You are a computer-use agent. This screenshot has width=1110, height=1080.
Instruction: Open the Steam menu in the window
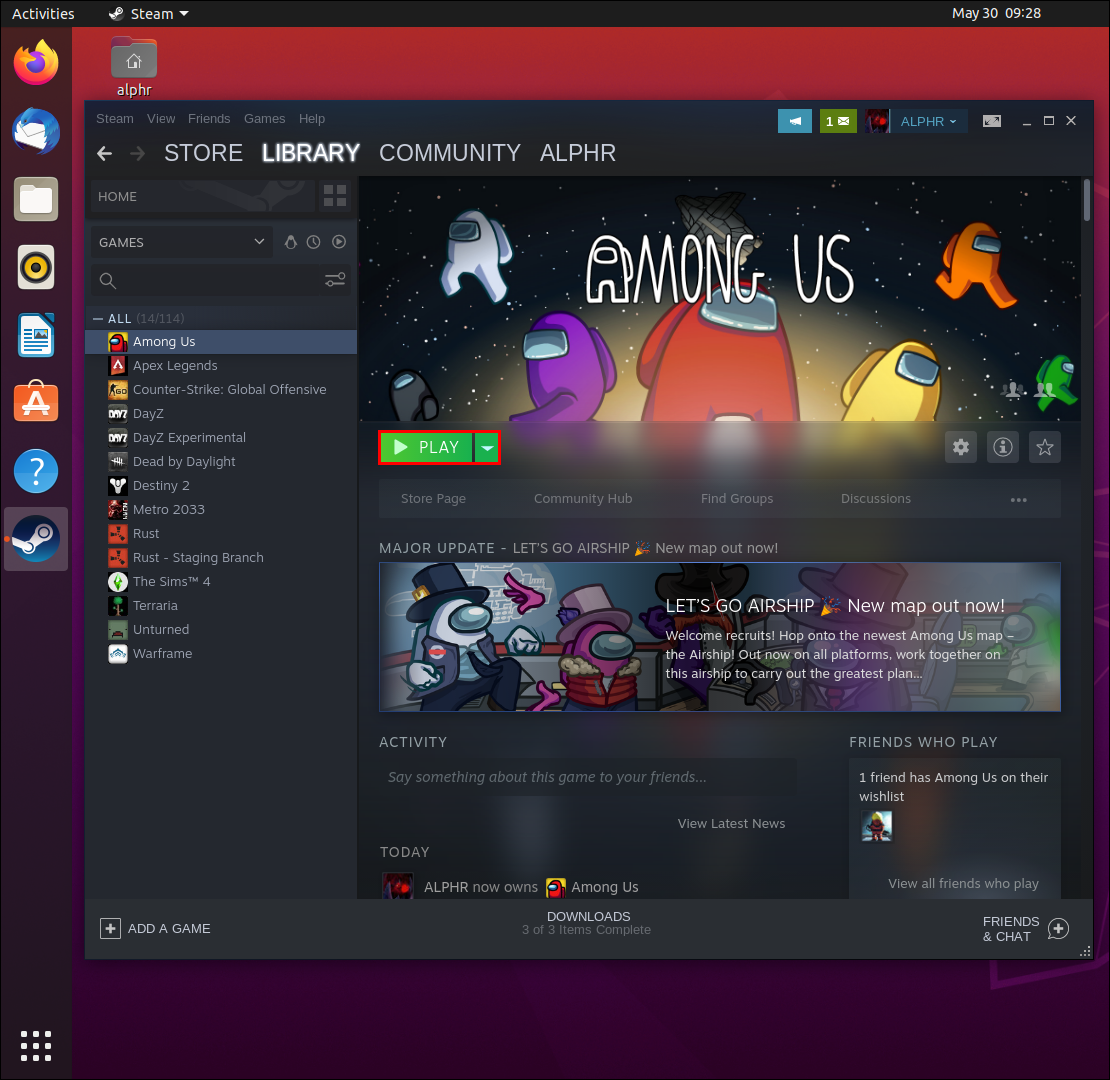click(115, 119)
